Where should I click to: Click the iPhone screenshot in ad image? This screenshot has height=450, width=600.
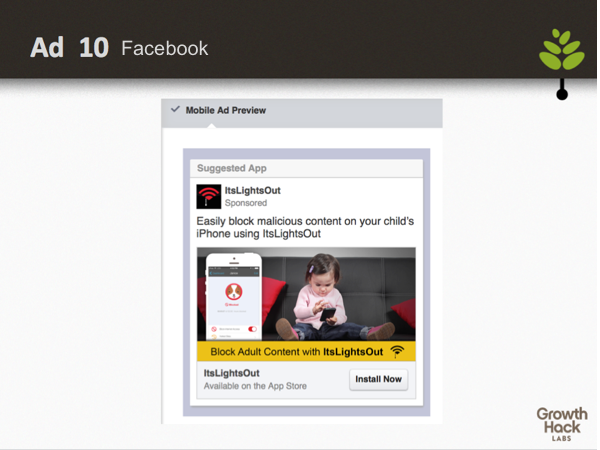pyautogui.click(x=234, y=297)
